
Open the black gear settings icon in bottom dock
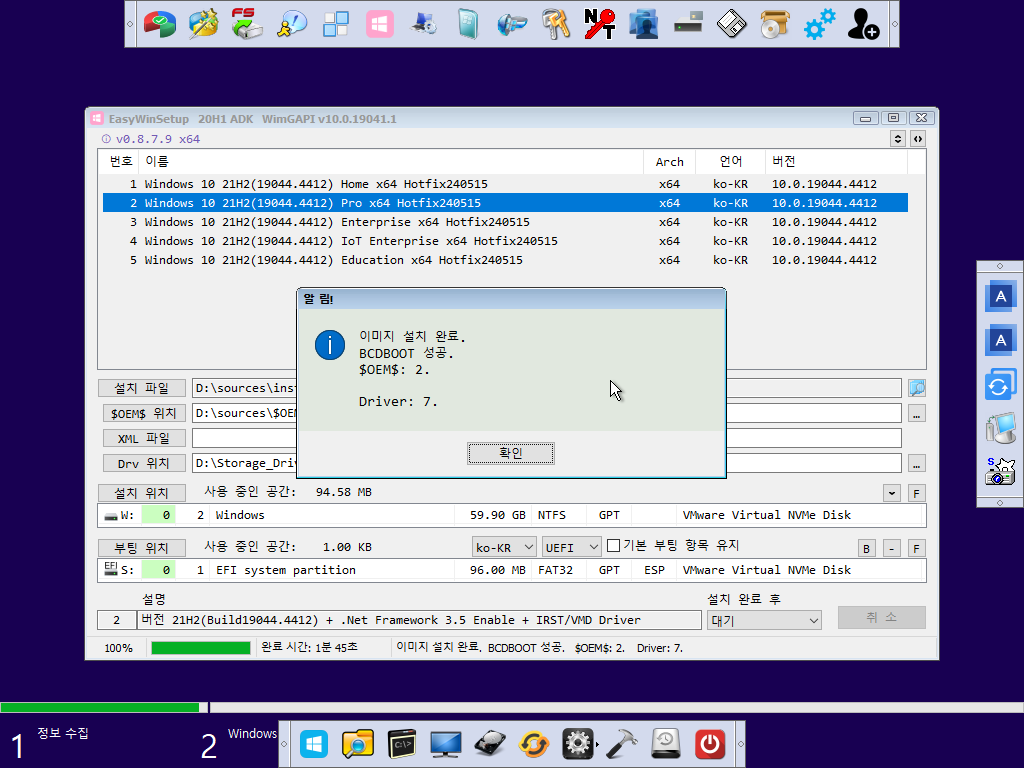578,744
